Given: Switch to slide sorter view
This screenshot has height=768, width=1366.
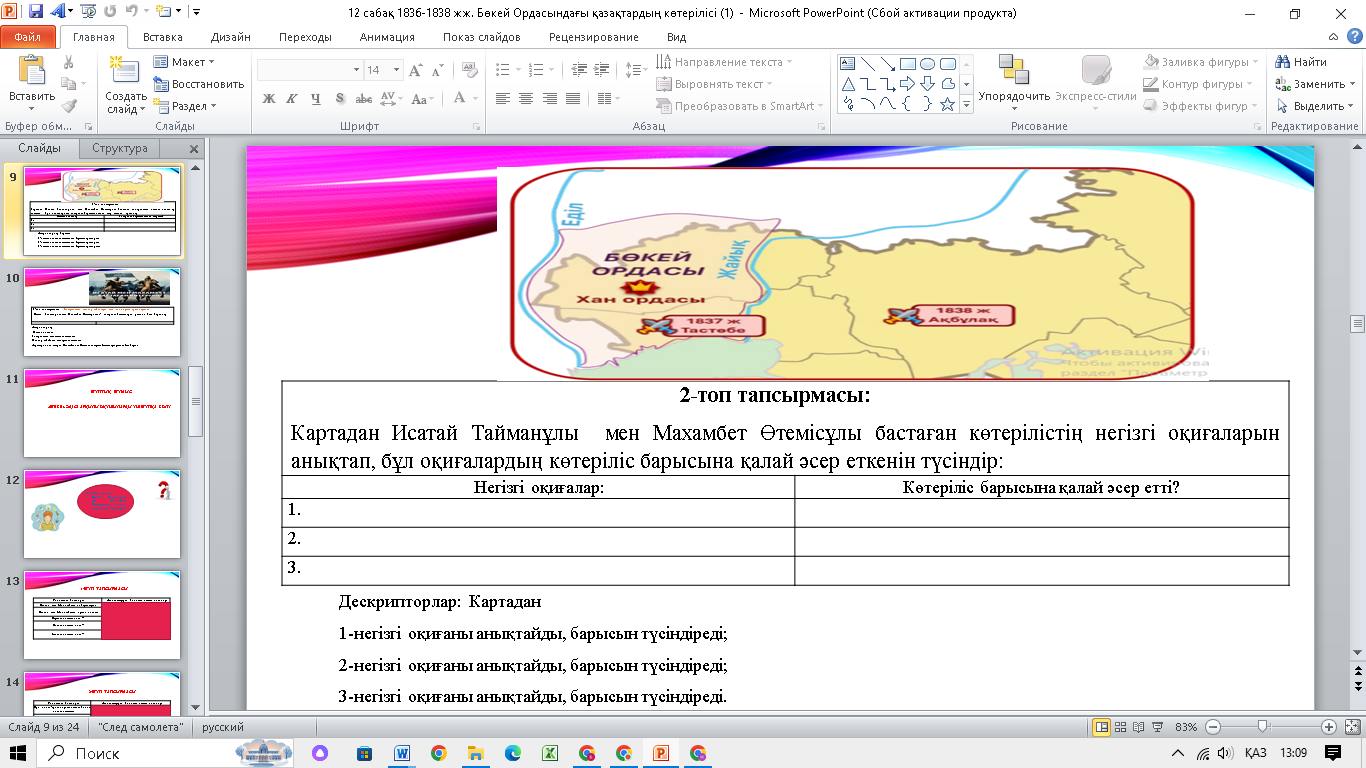Looking at the screenshot, I should (1121, 727).
